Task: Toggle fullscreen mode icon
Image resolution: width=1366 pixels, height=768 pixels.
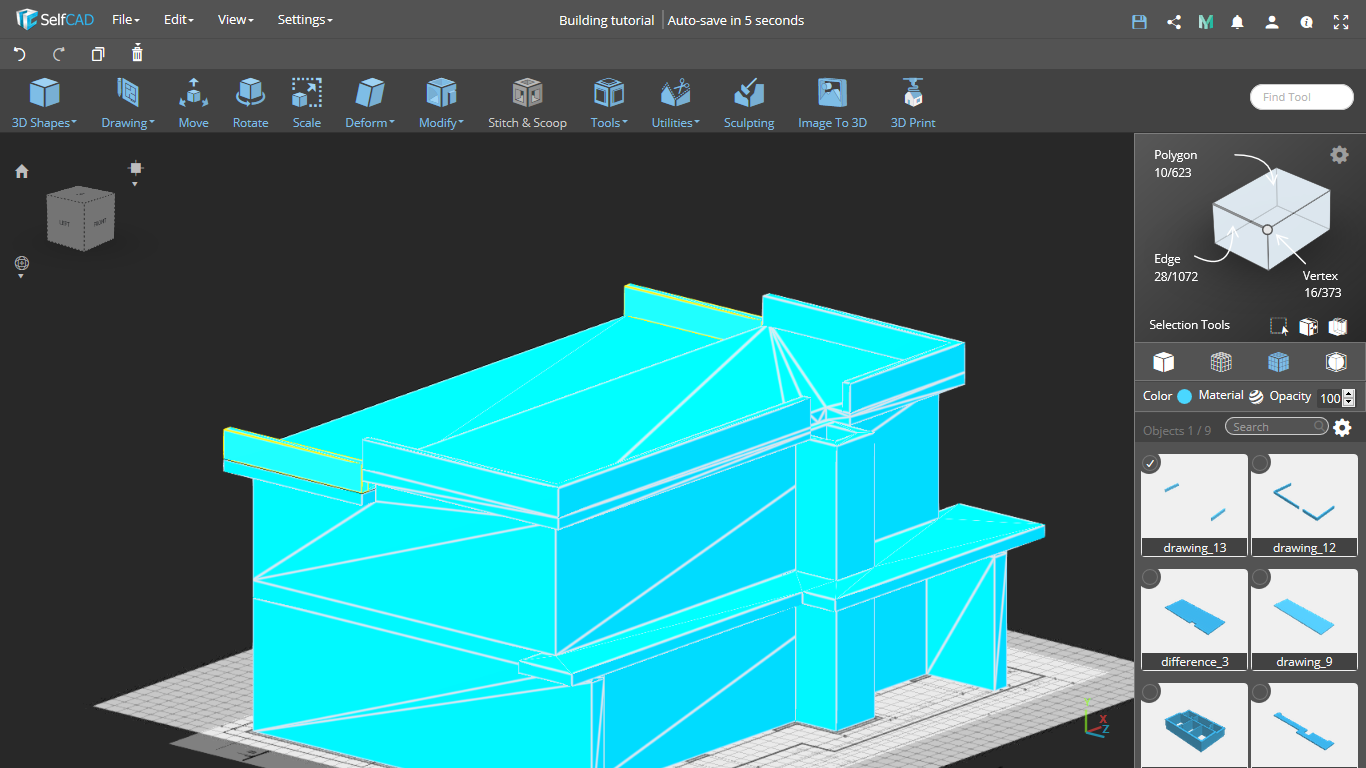Action: coord(1340,21)
